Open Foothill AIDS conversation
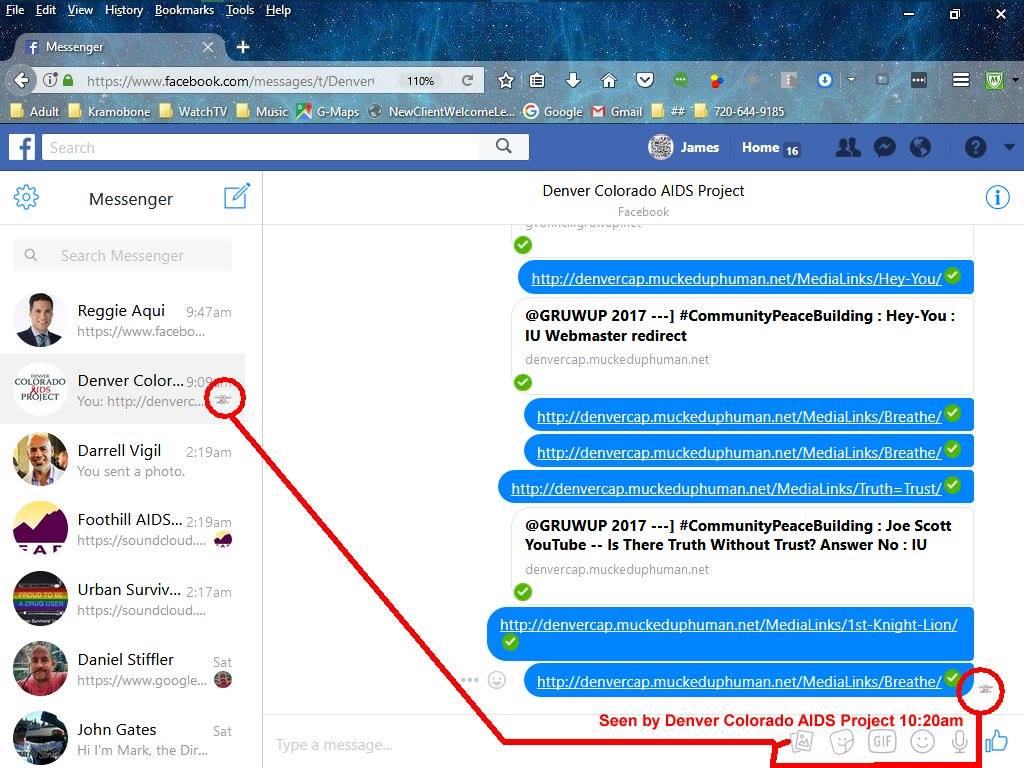Viewport: 1024px width, 768px height. click(x=122, y=529)
